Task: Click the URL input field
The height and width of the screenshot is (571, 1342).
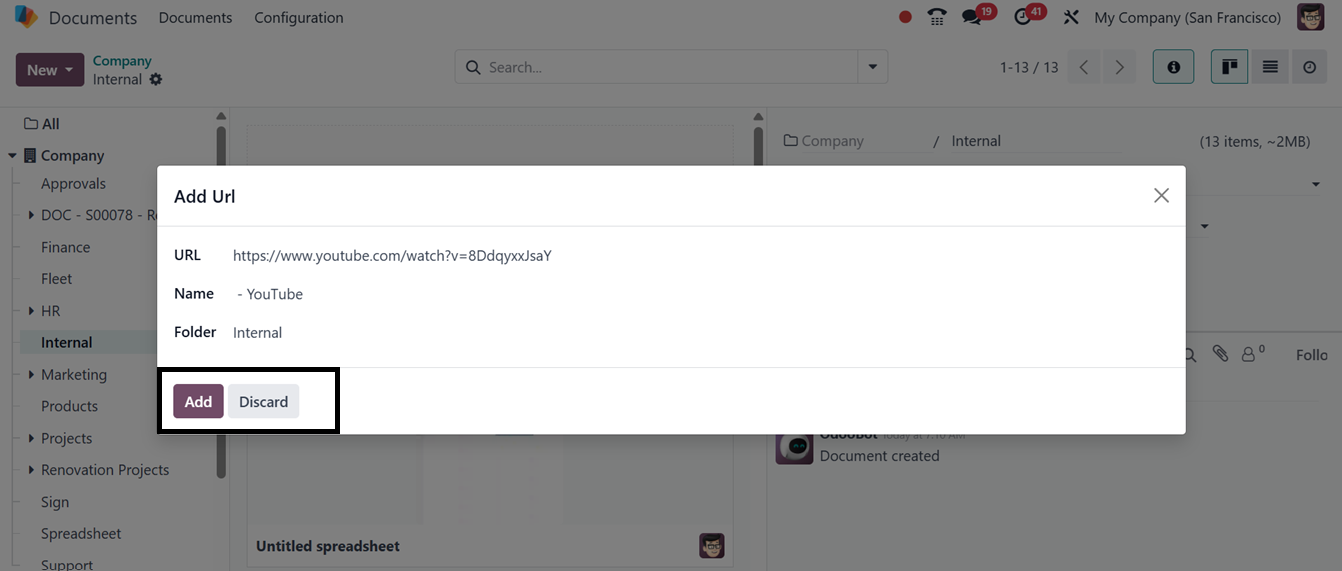Action: pyautogui.click(x=698, y=255)
